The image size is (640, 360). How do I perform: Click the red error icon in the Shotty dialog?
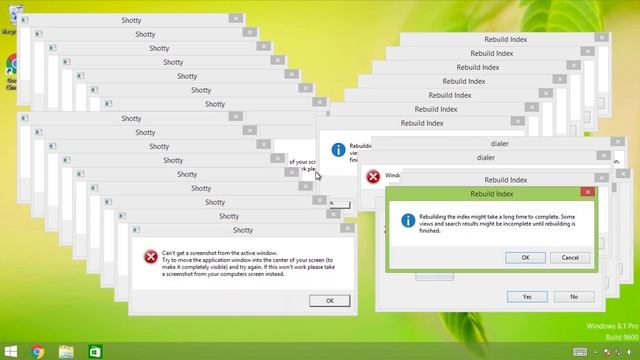tap(151, 257)
